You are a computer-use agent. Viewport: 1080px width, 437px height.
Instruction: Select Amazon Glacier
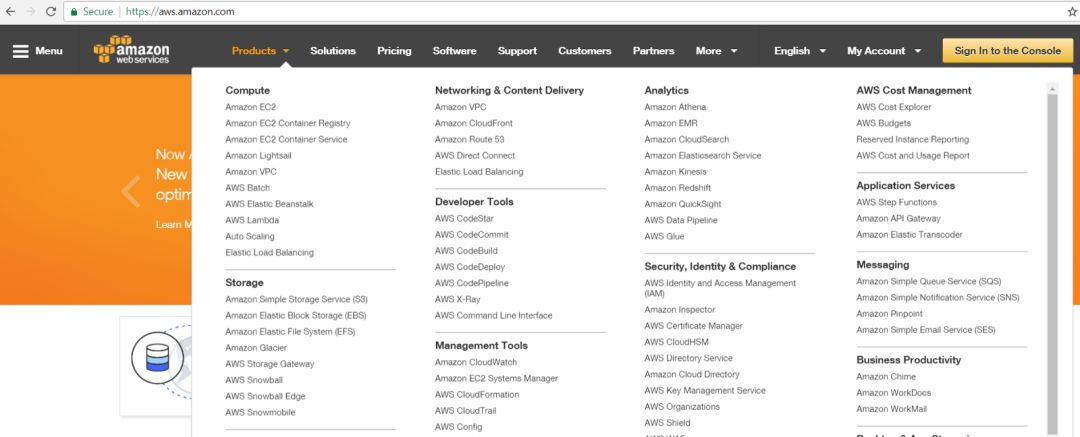pos(256,348)
